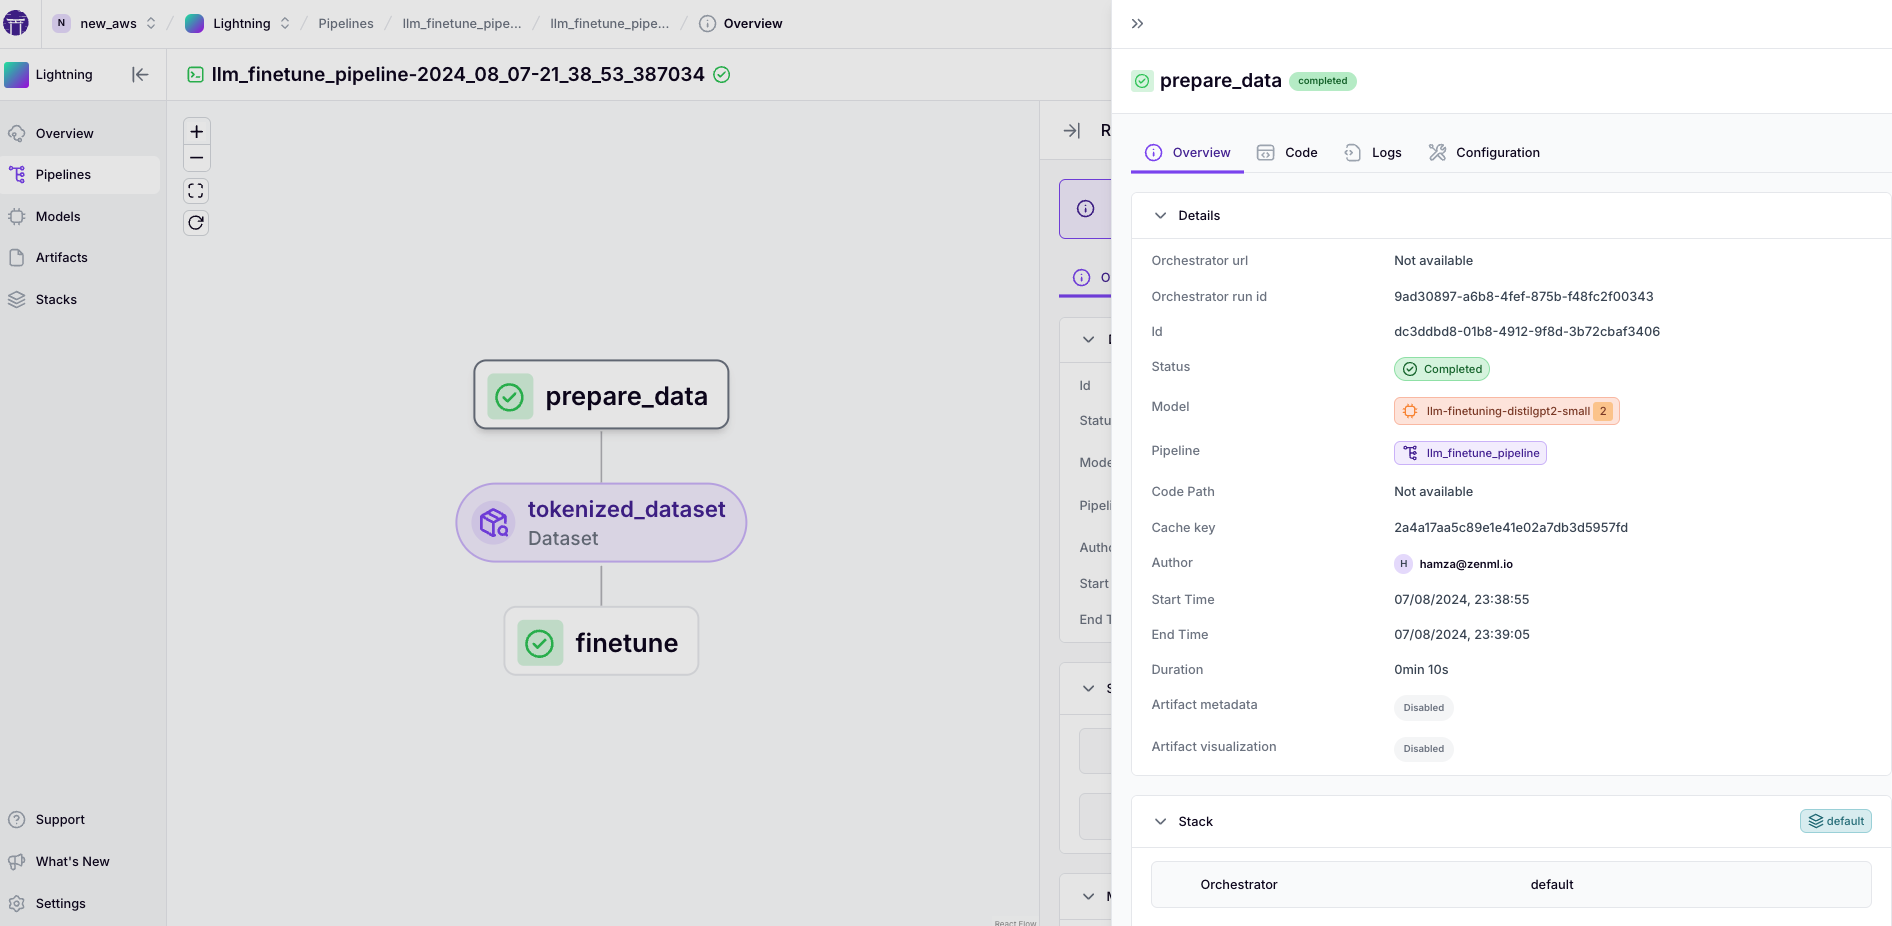Open the llm_finetune_pipeline link
This screenshot has width=1892, height=926.
(x=1470, y=454)
